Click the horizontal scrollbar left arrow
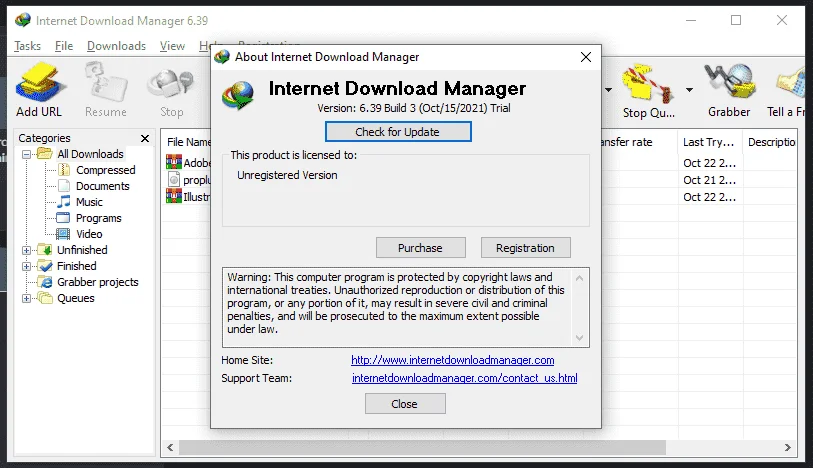 pyautogui.click(x=170, y=447)
